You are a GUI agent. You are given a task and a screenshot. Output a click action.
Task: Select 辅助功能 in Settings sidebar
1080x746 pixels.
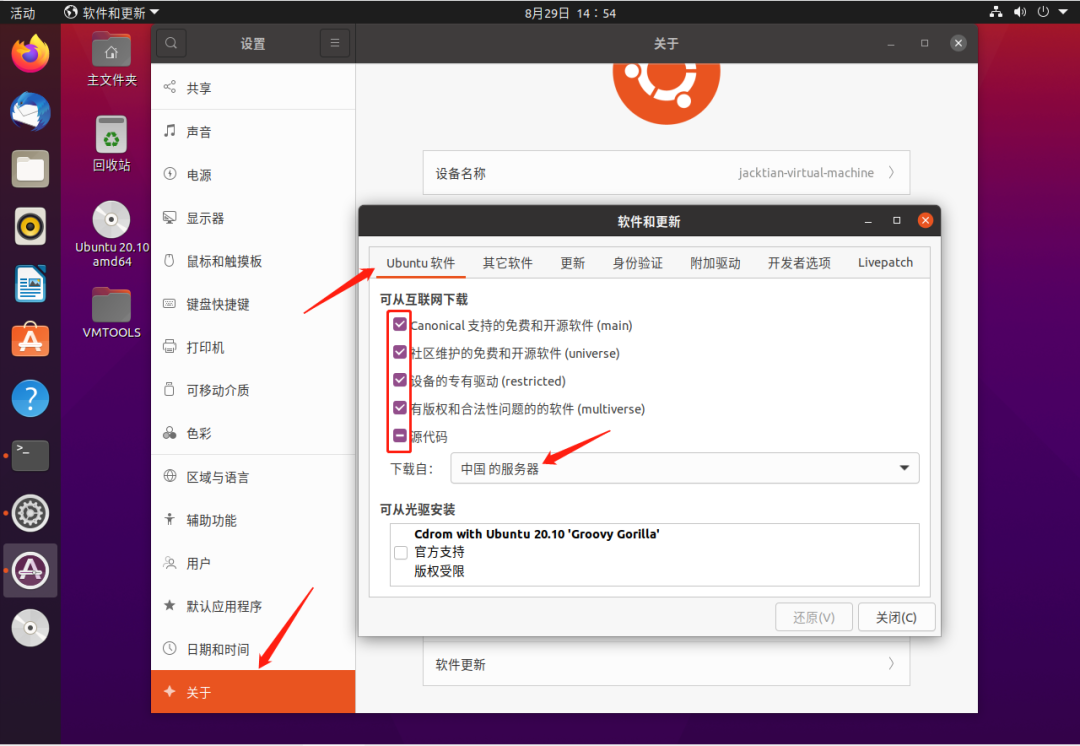tap(253, 520)
